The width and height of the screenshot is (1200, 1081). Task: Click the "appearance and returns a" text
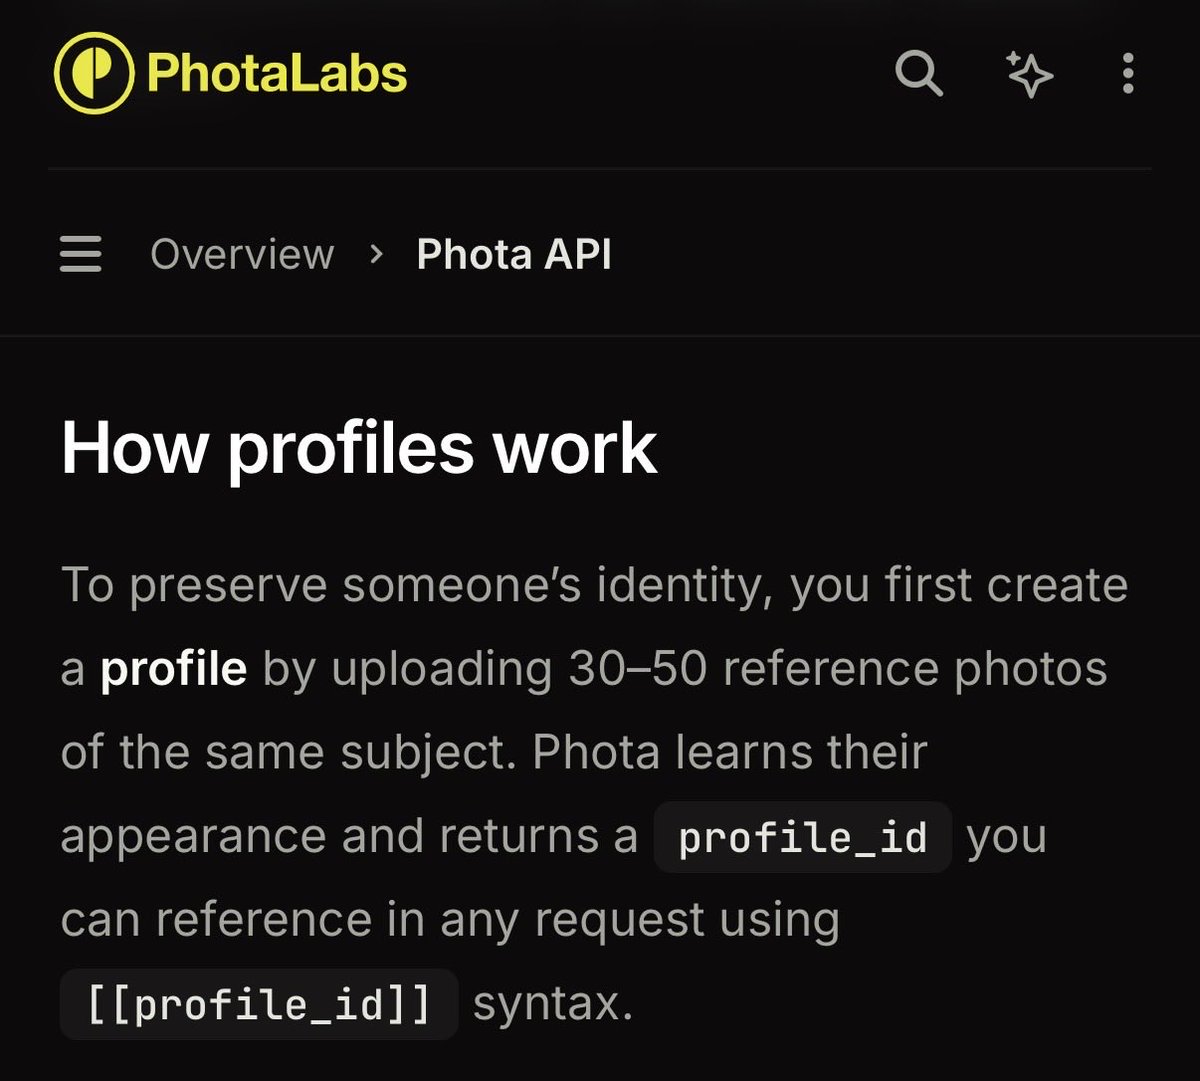[x=349, y=837]
